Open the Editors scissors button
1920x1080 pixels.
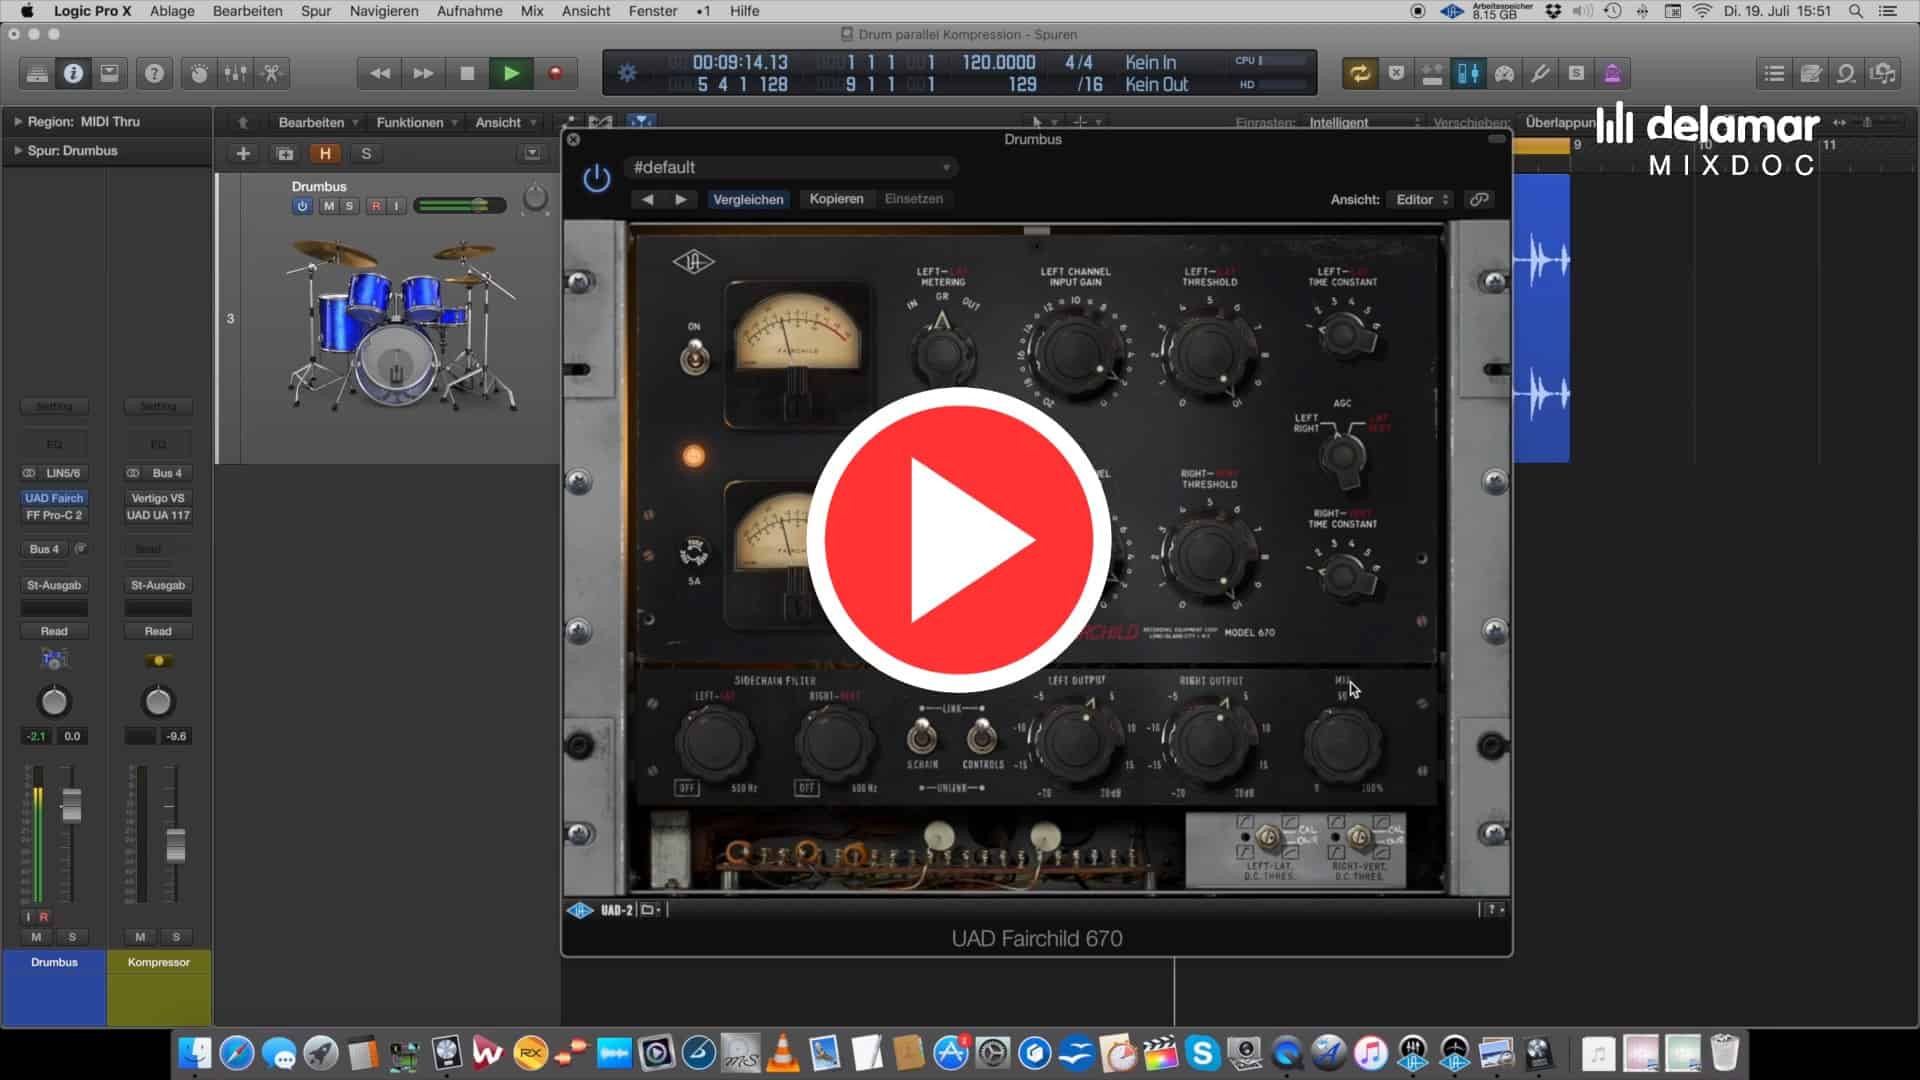point(271,73)
